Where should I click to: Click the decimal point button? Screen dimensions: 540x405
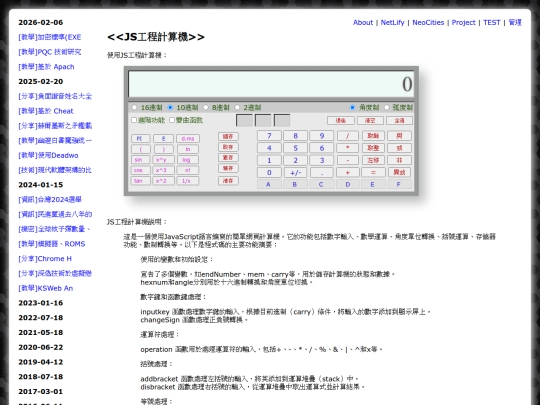click(x=322, y=173)
